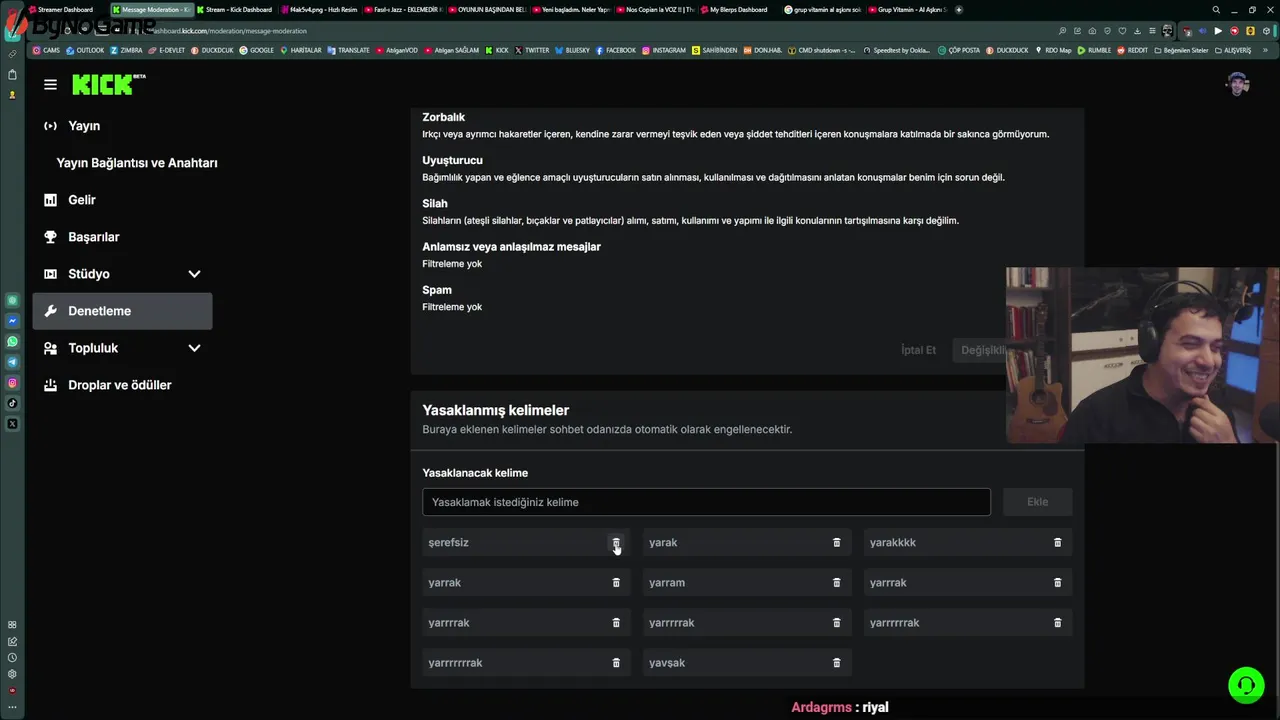1280x720 pixels.
Task: Open Telegram in the browser sidebar
Action: click(13, 362)
